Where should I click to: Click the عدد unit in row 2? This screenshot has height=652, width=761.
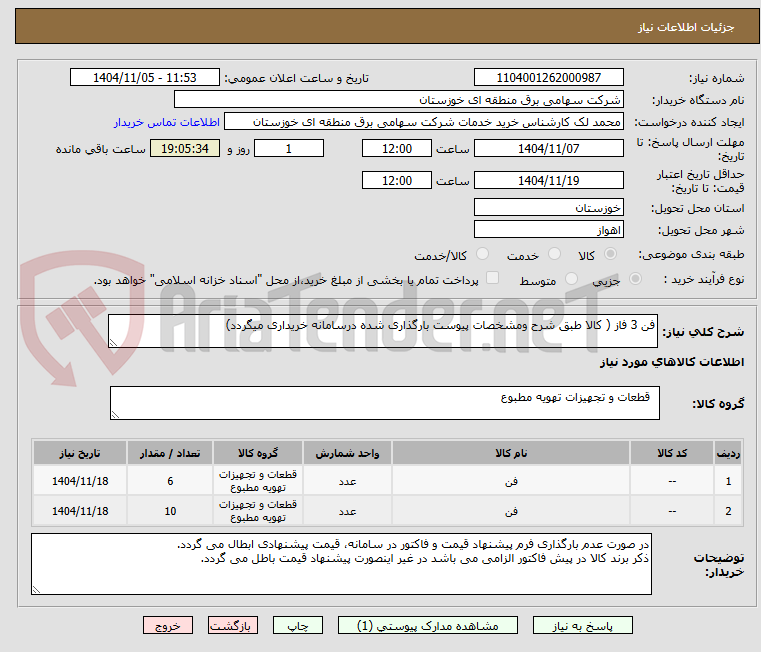point(347,511)
